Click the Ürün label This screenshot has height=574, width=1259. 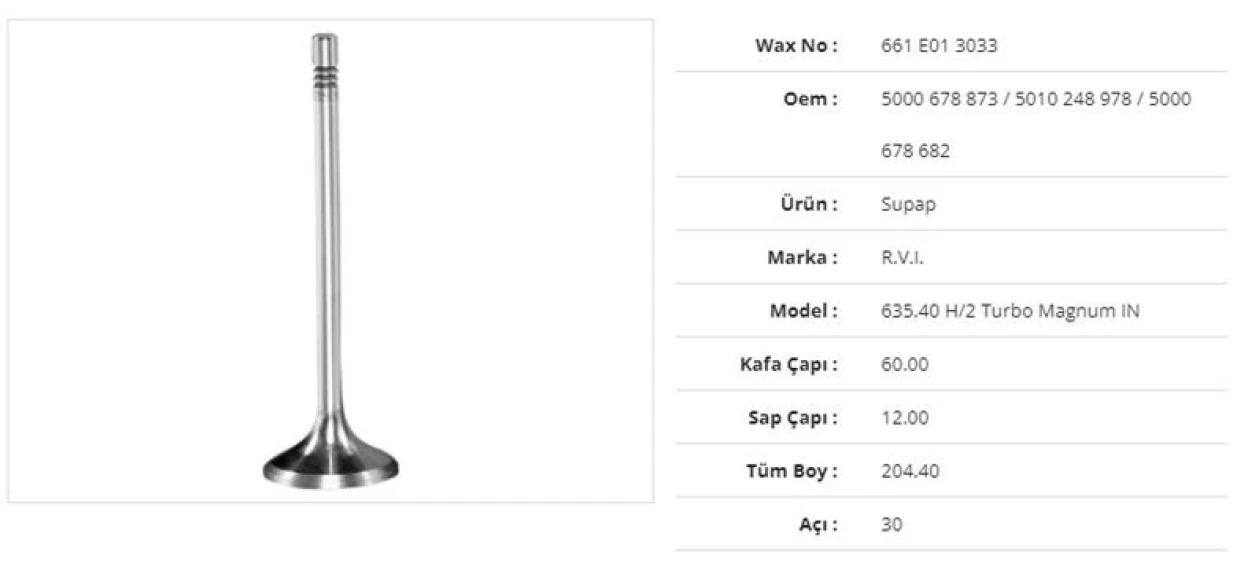pyautogui.click(x=808, y=204)
